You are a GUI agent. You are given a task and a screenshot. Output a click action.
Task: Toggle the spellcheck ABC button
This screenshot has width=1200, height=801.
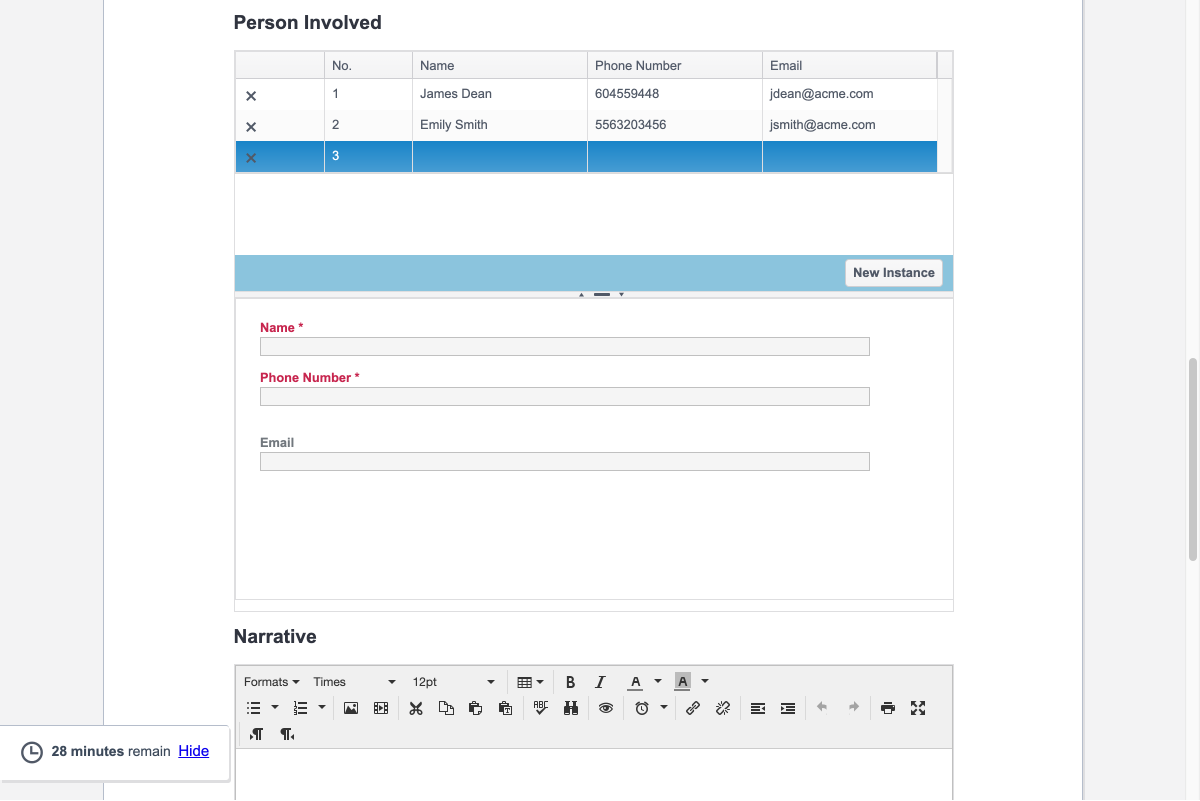coord(541,708)
